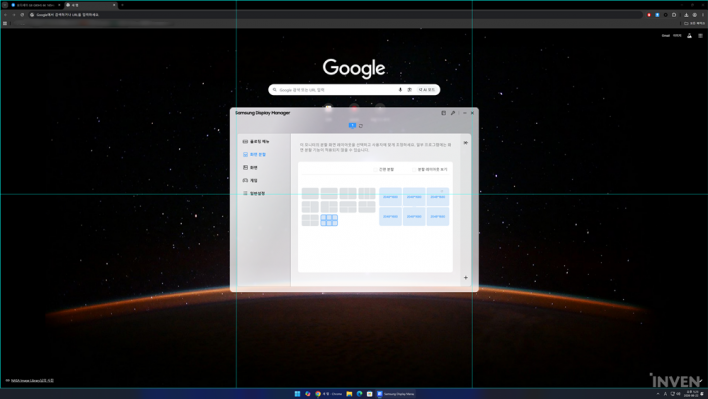The width and height of the screenshot is (708, 399).
Task: Open Chrome tab search dropdown
Action: 5,5
